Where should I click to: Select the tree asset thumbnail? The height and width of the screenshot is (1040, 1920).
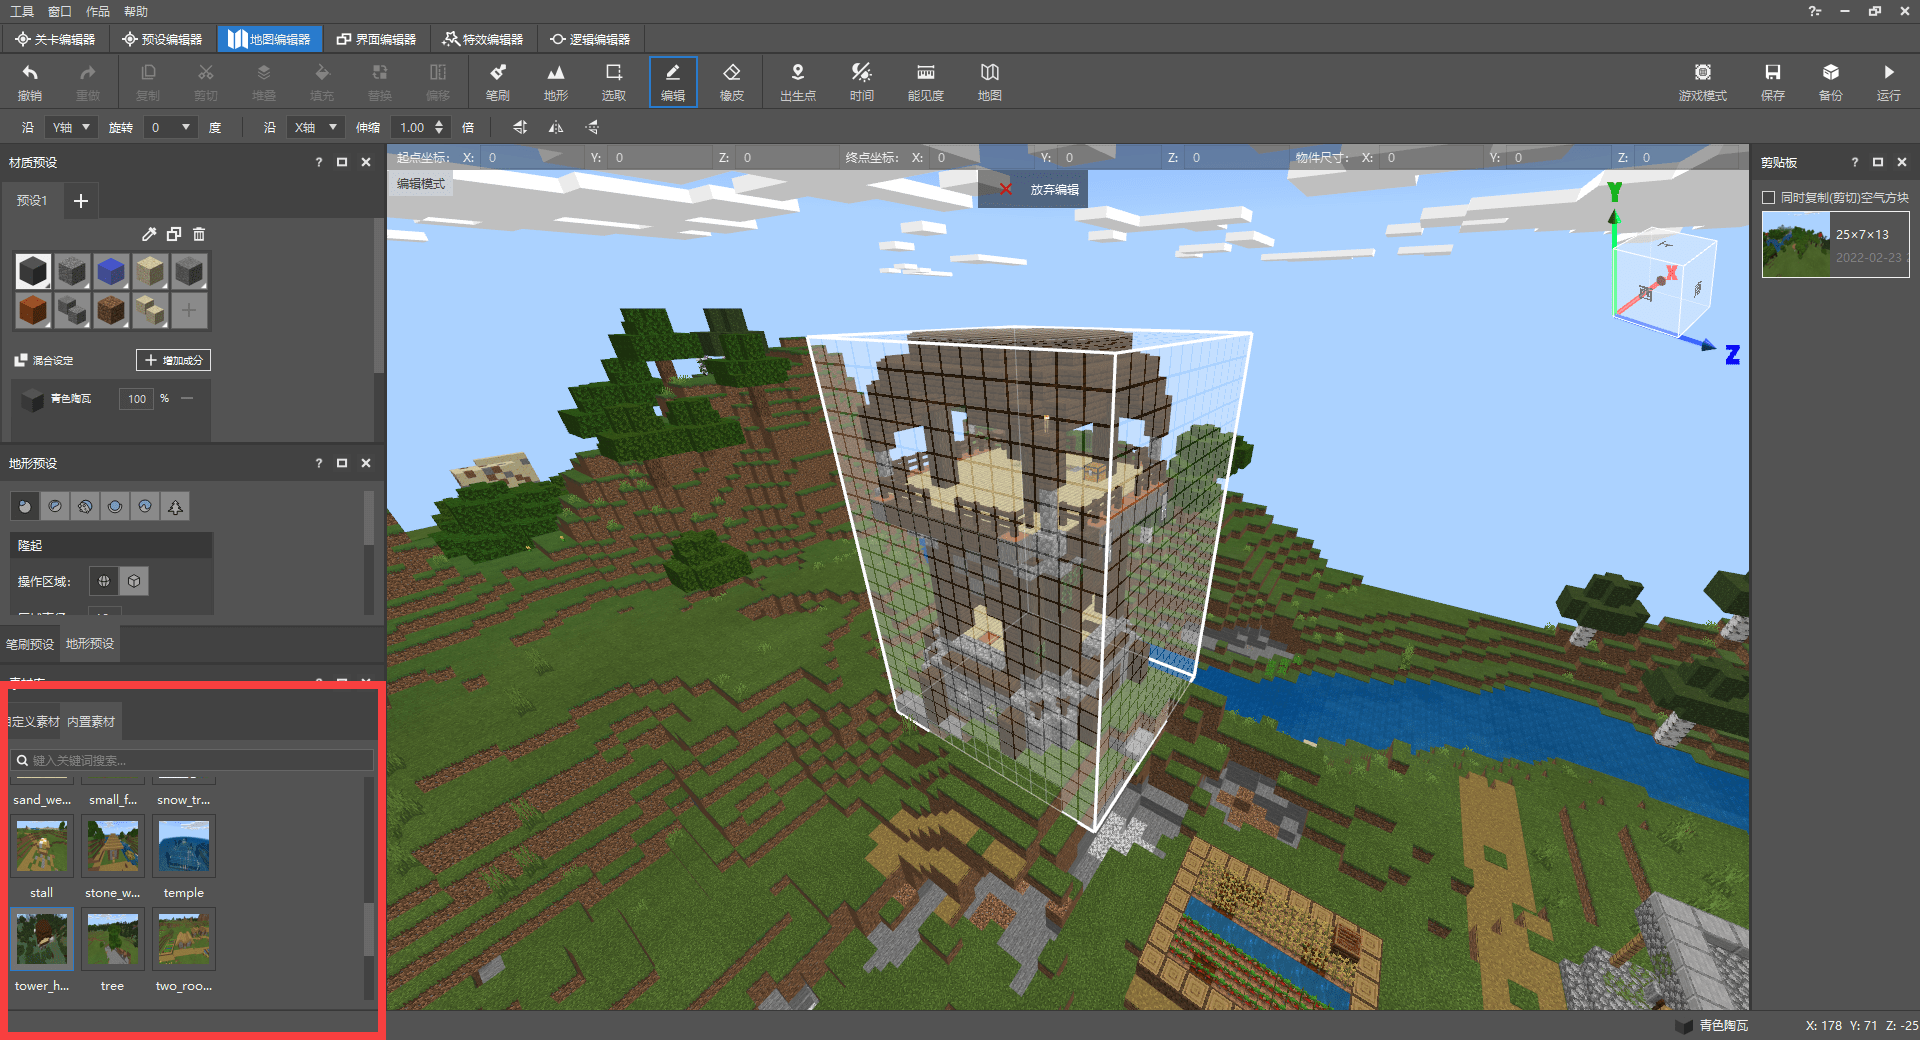click(x=113, y=939)
